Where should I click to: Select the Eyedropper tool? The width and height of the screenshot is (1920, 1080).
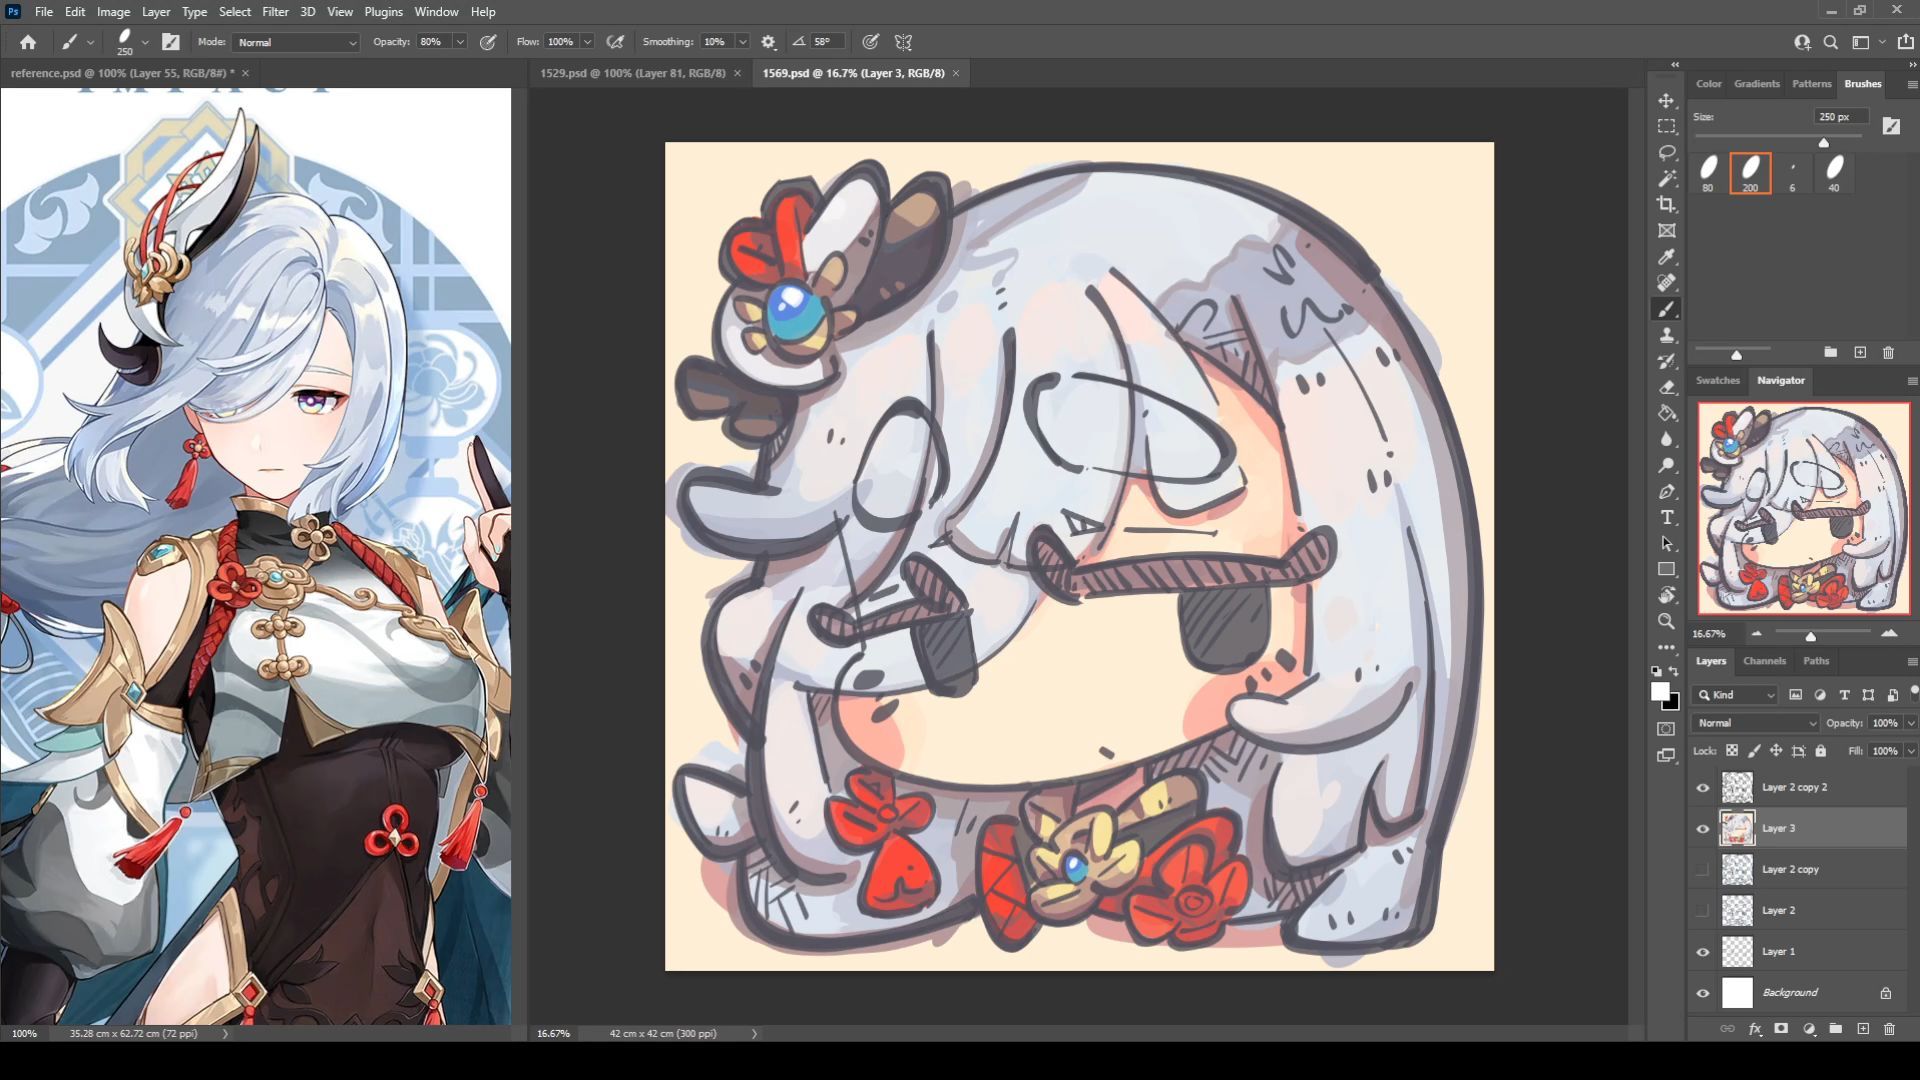click(1666, 257)
